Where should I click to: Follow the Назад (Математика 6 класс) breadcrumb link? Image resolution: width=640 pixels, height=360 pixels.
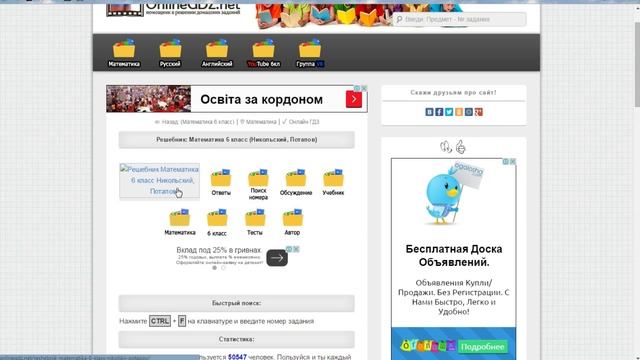click(194, 122)
